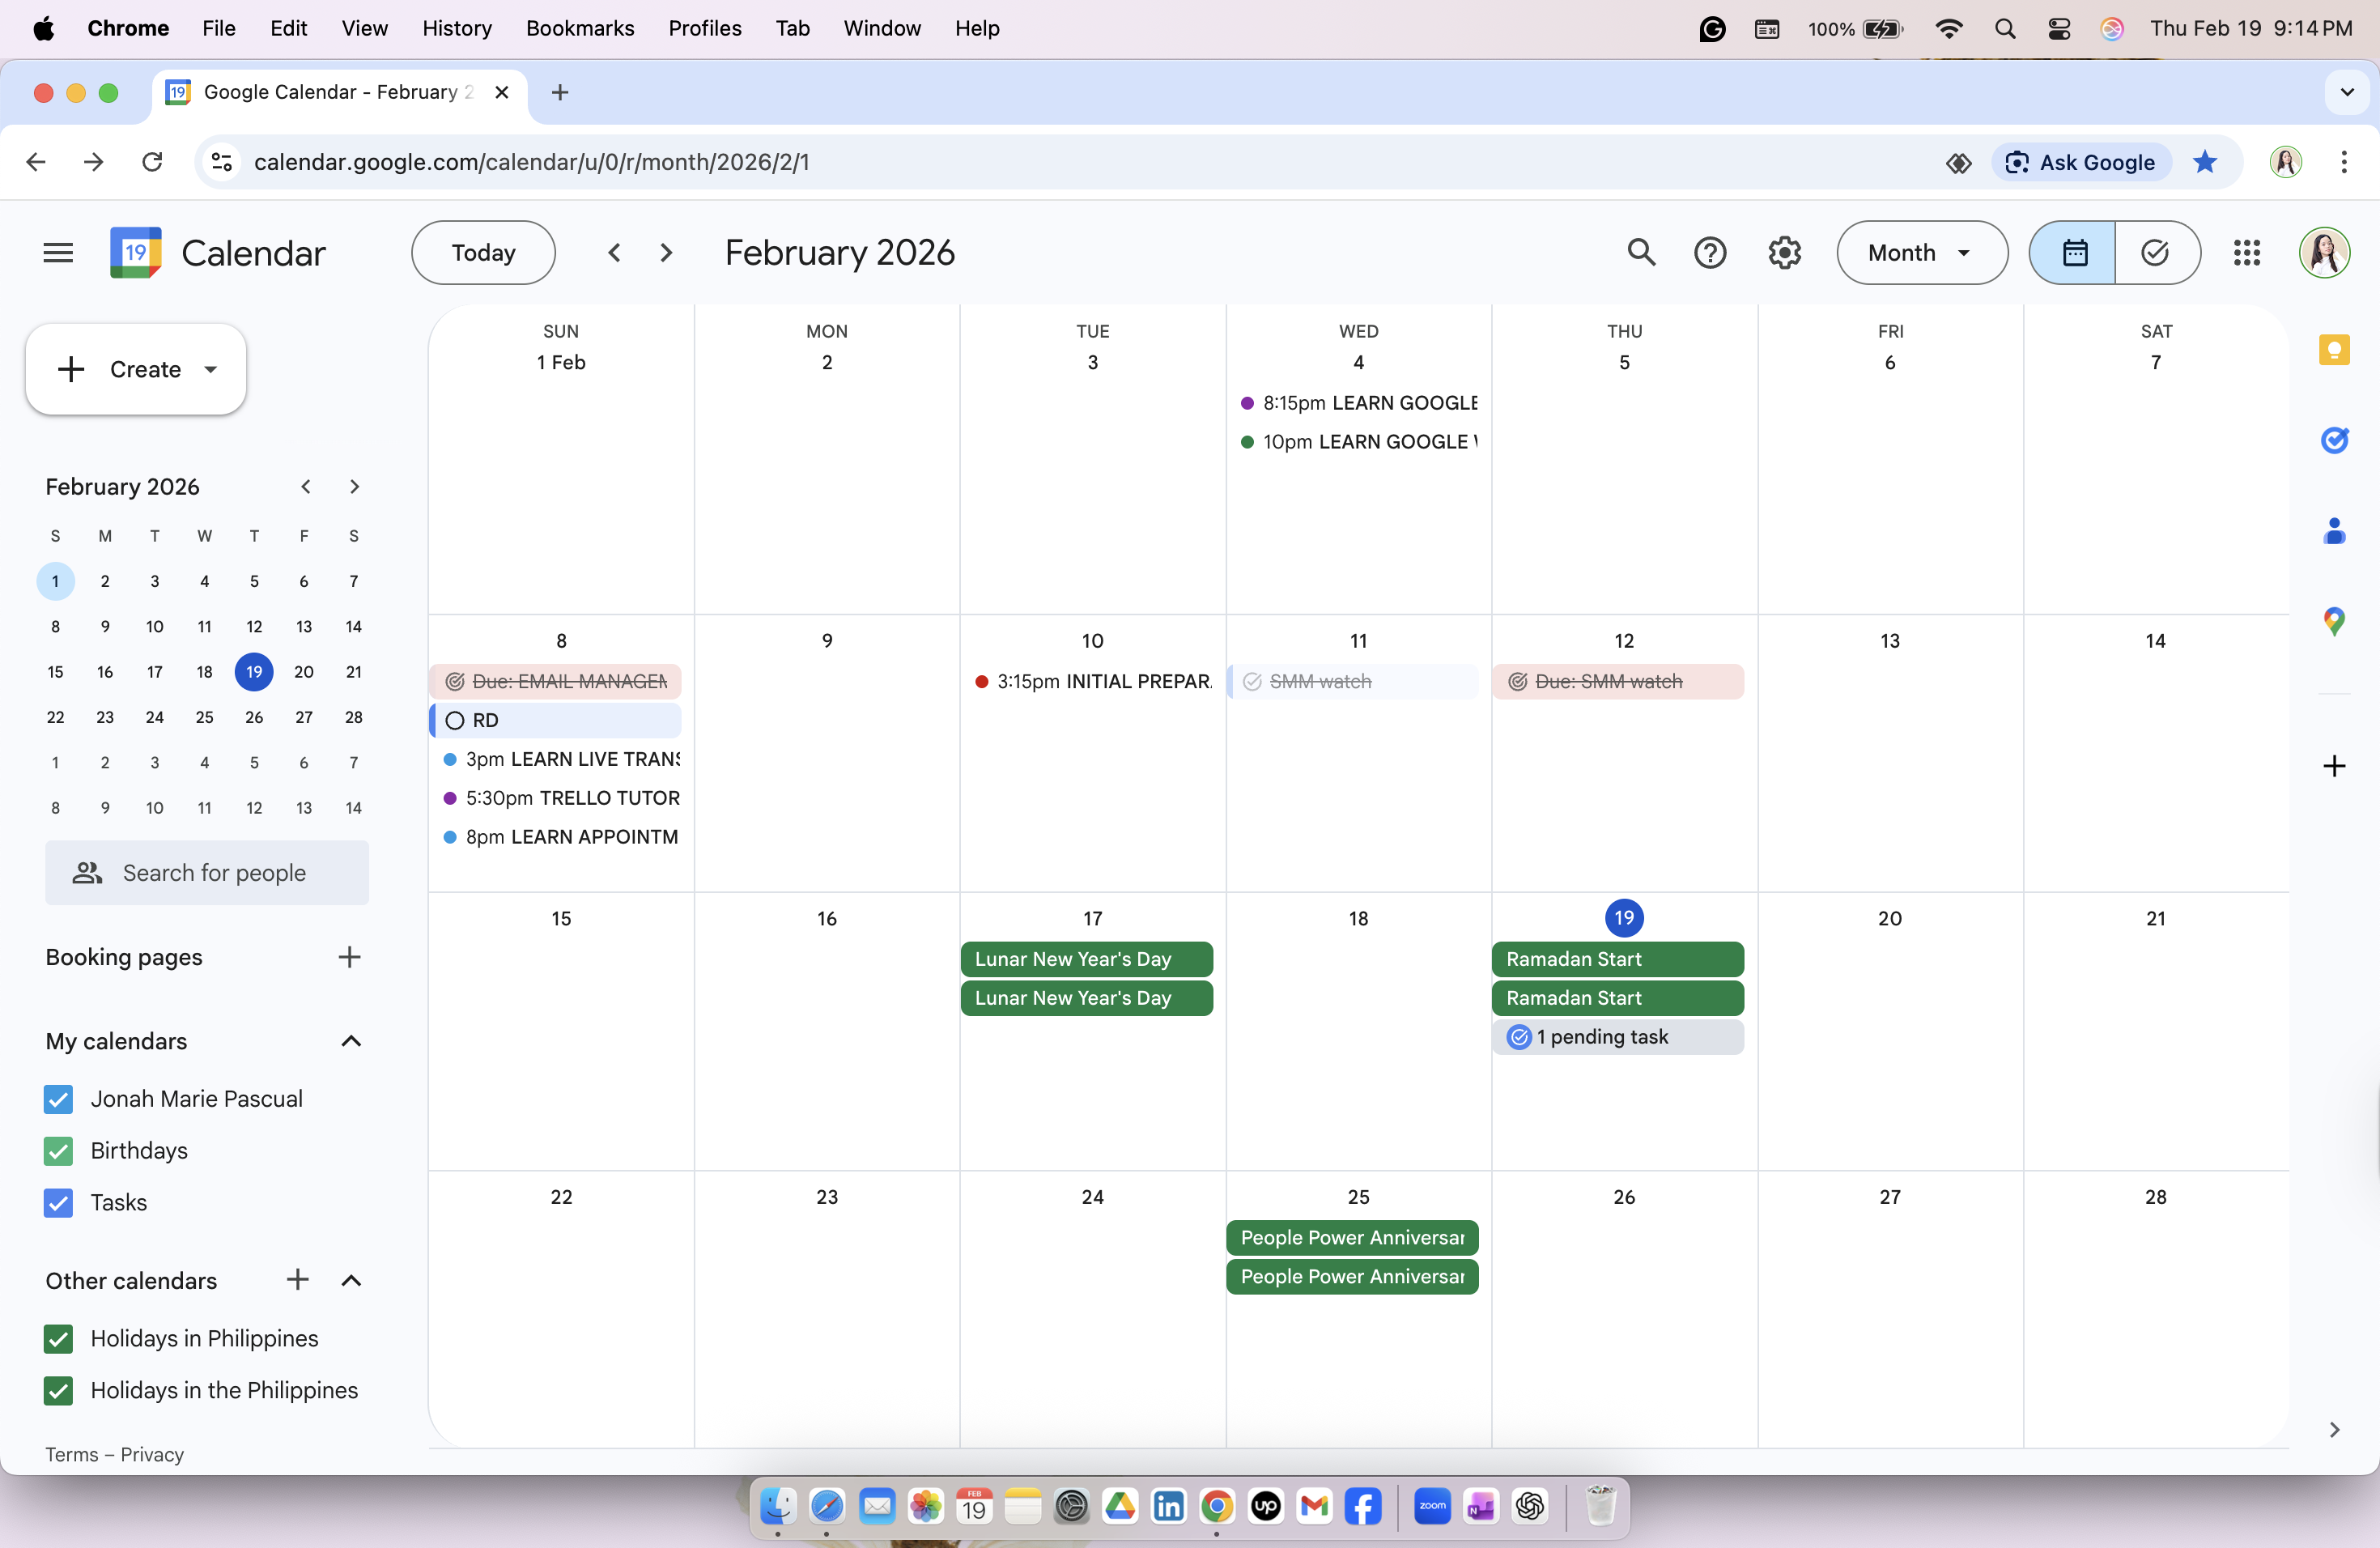This screenshot has width=2380, height=1548.
Task: Open Google Keep in the side panel
Action: [2333, 350]
